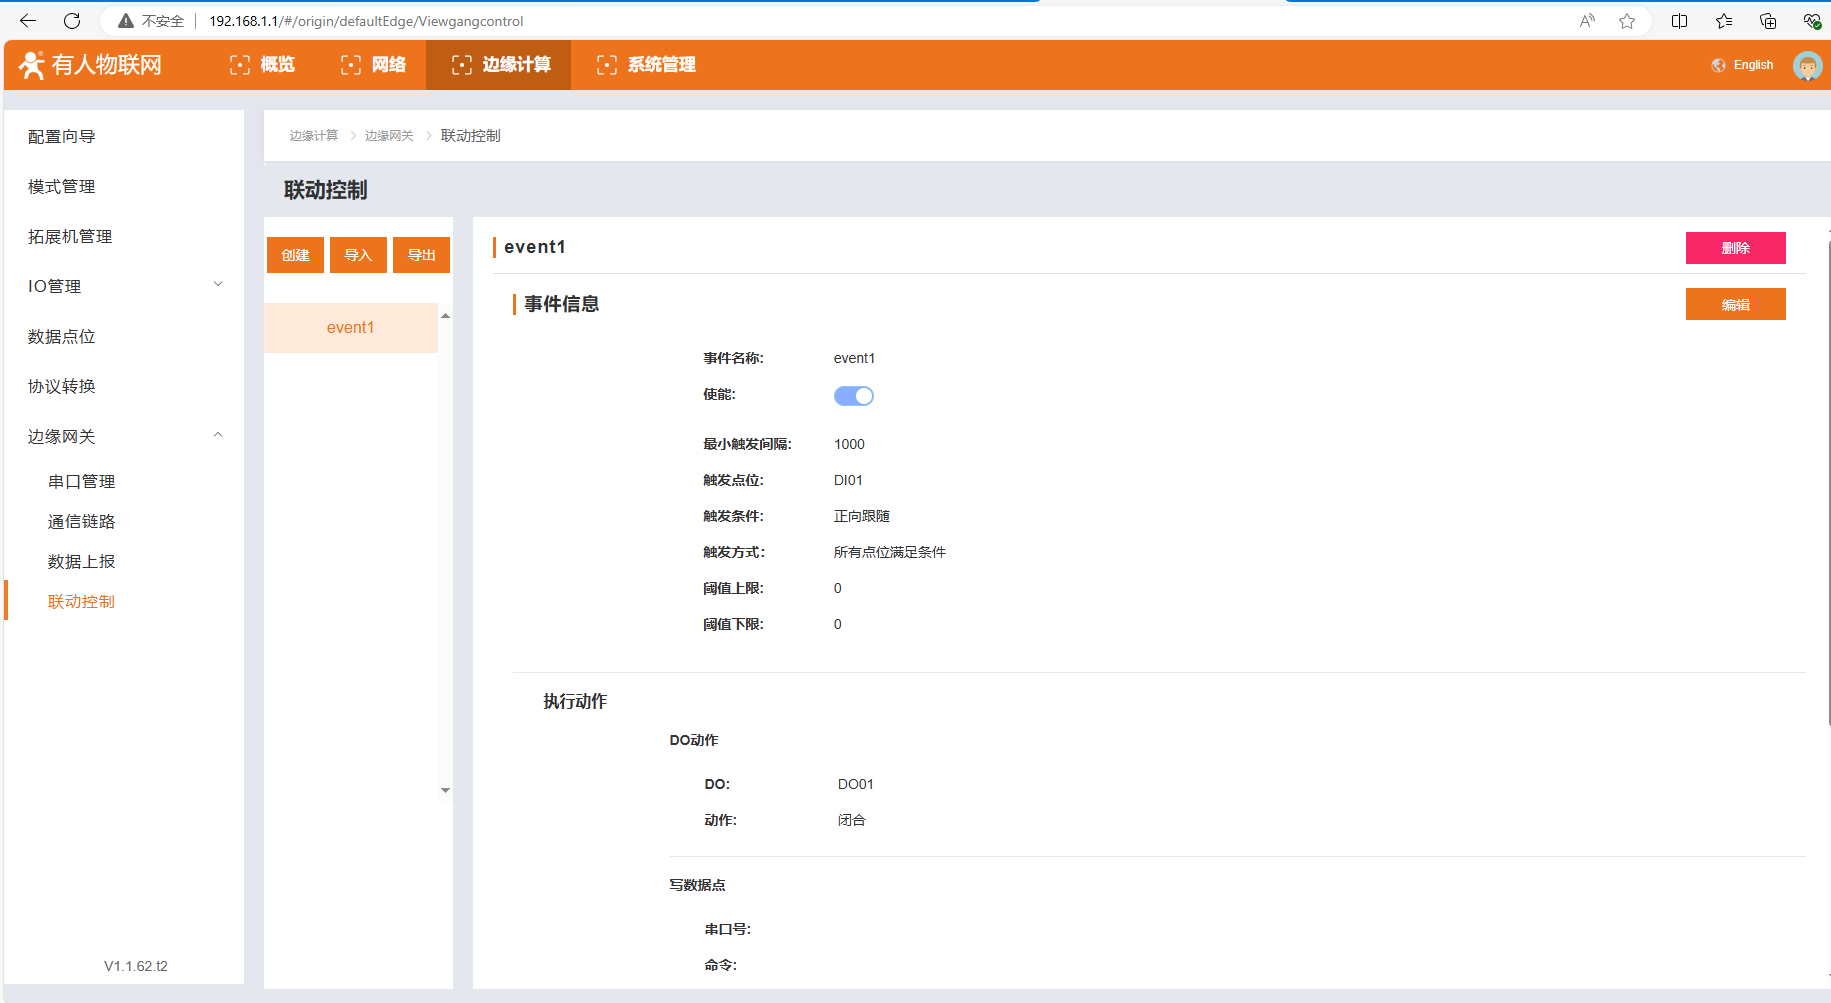This screenshot has width=1831, height=1003.
Task: Open the browser collections icon
Action: coord(1768,21)
